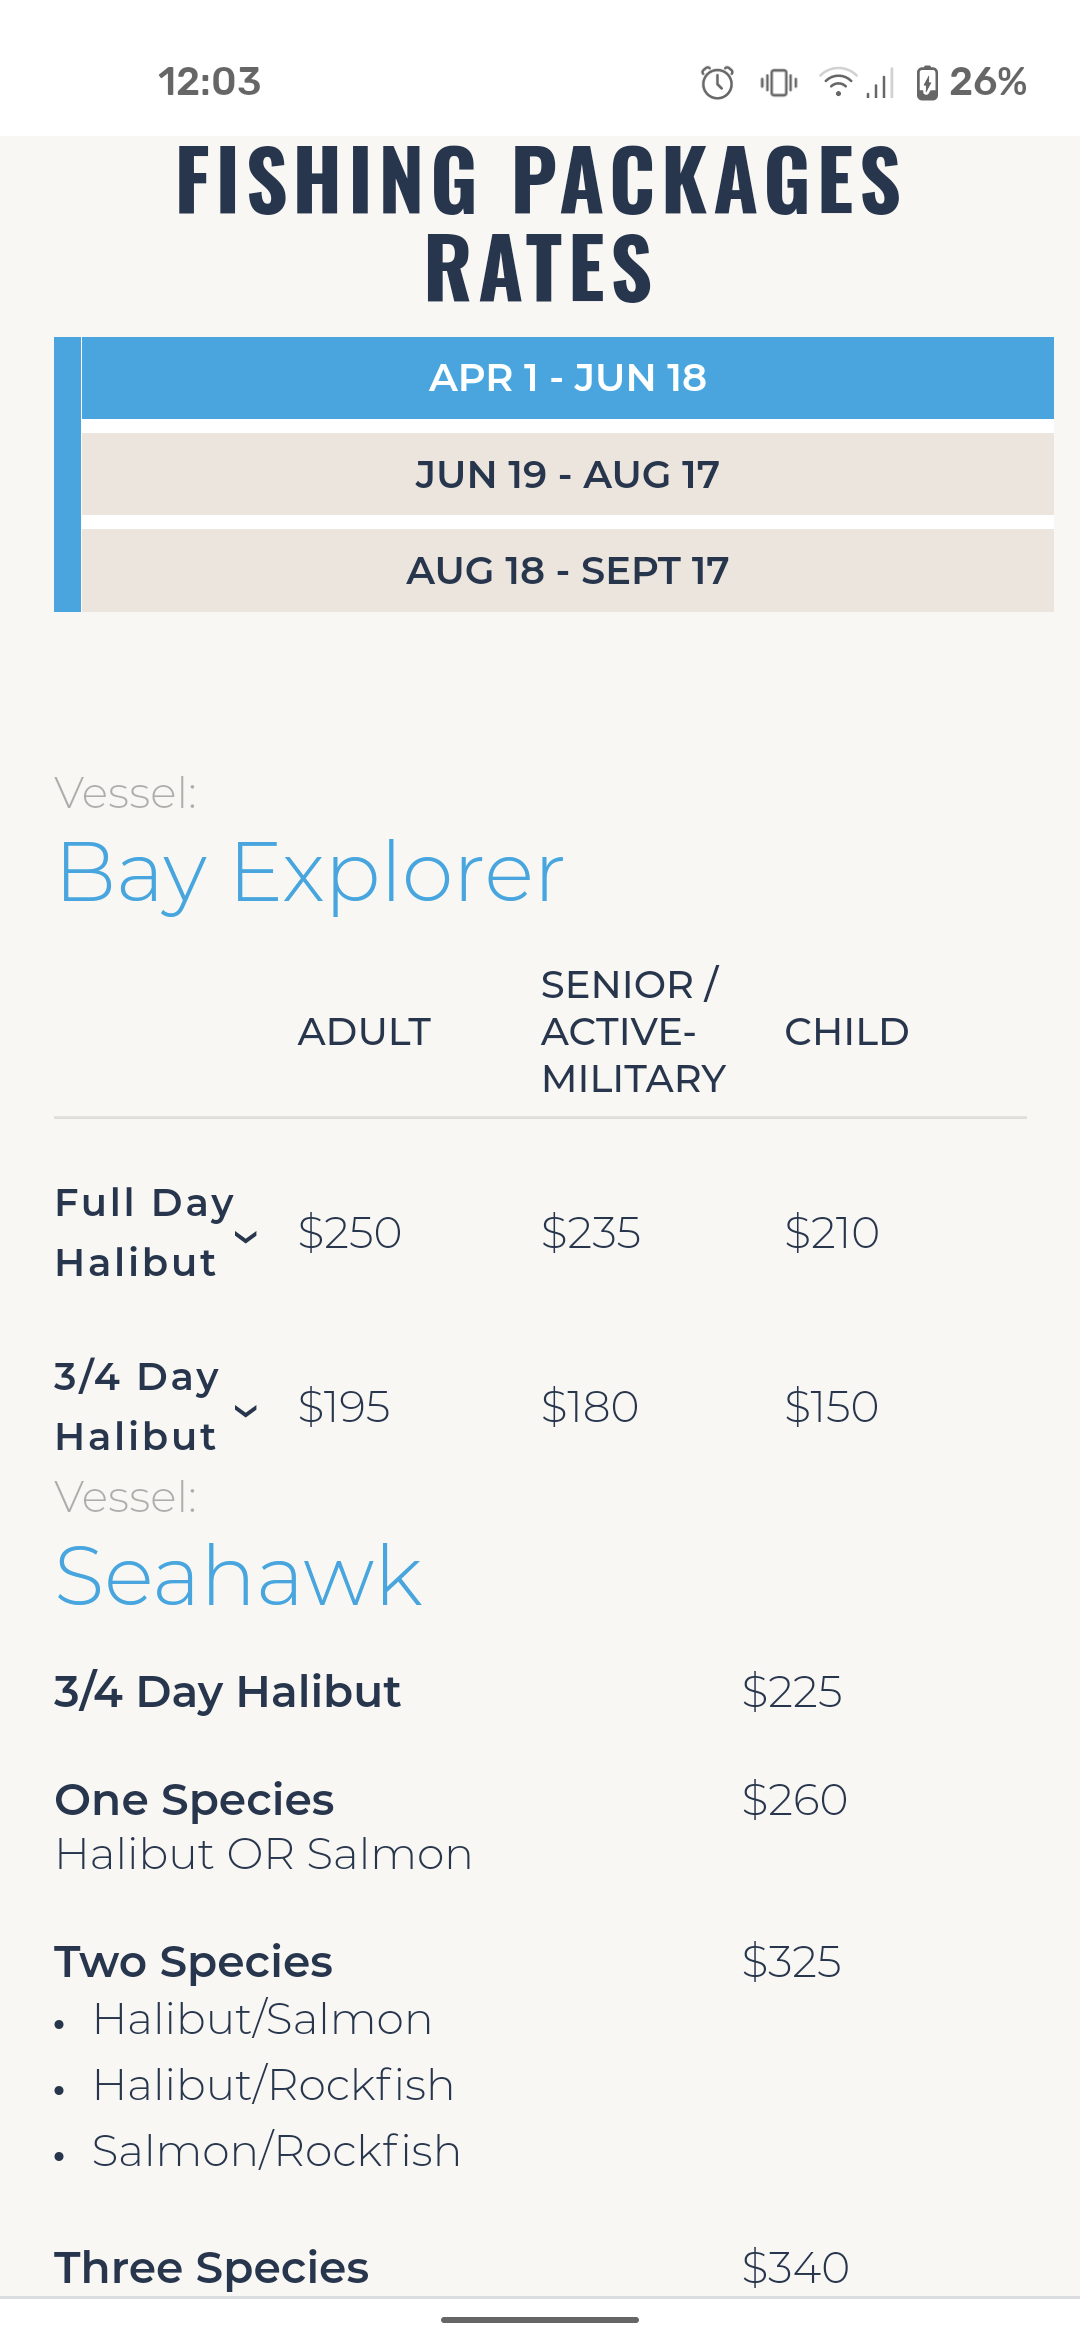Tap the One Species package heading
Image resolution: width=1080 pixels, height=2340 pixels.
(x=194, y=1799)
